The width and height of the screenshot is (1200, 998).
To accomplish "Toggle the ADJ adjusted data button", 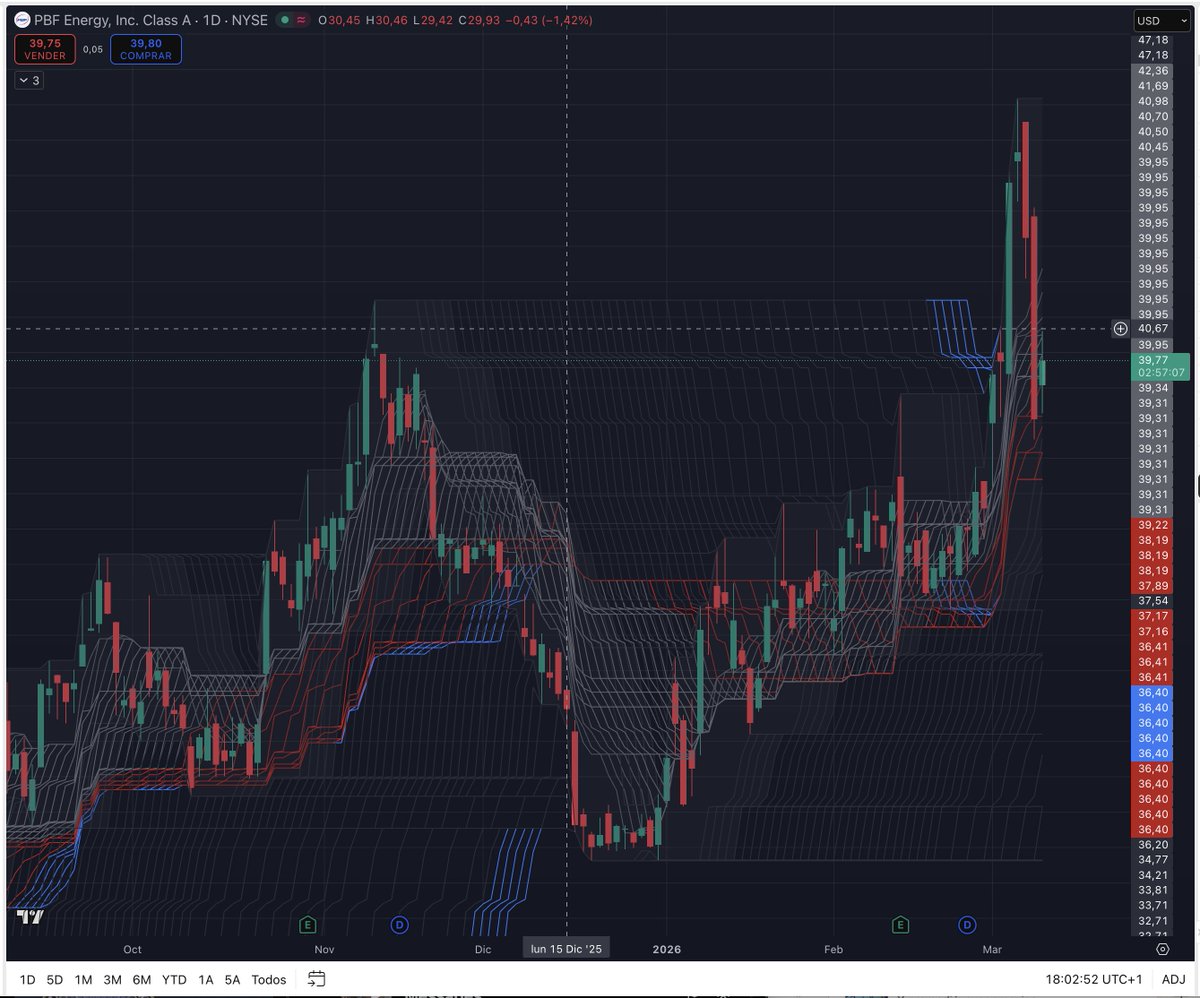I will point(1174,979).
